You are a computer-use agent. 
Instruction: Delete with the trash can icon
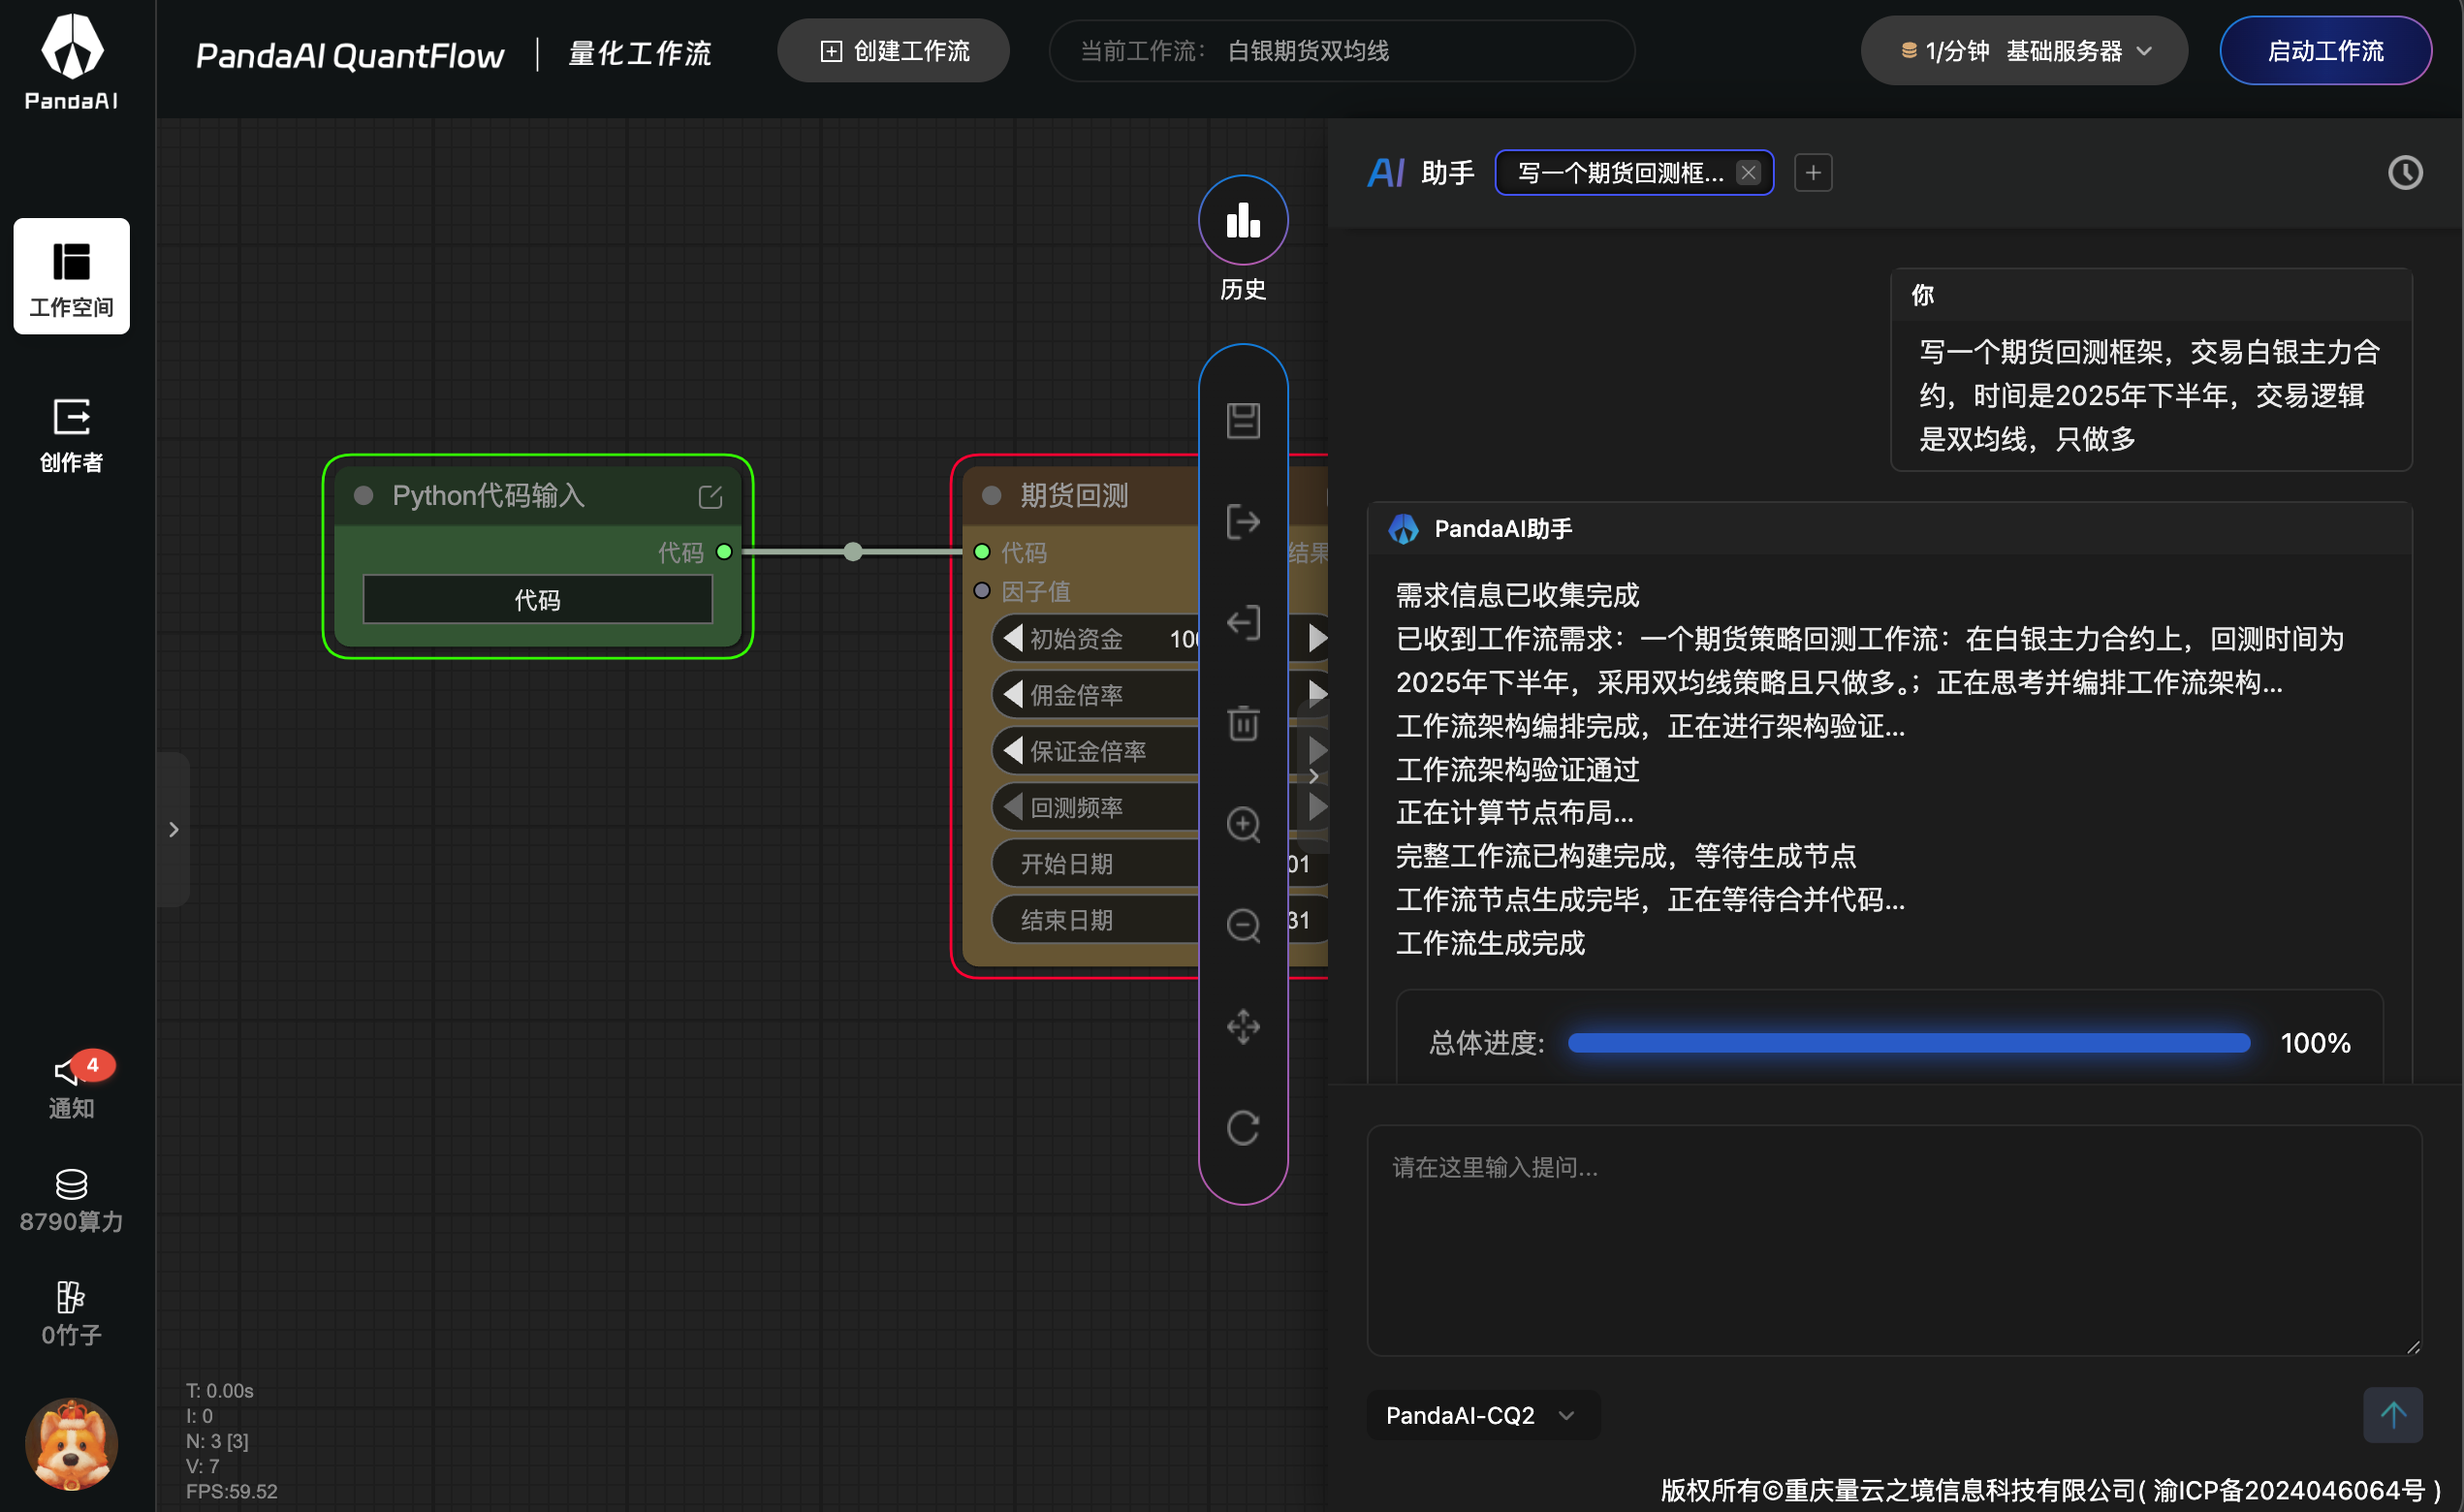coord(1243,723)
